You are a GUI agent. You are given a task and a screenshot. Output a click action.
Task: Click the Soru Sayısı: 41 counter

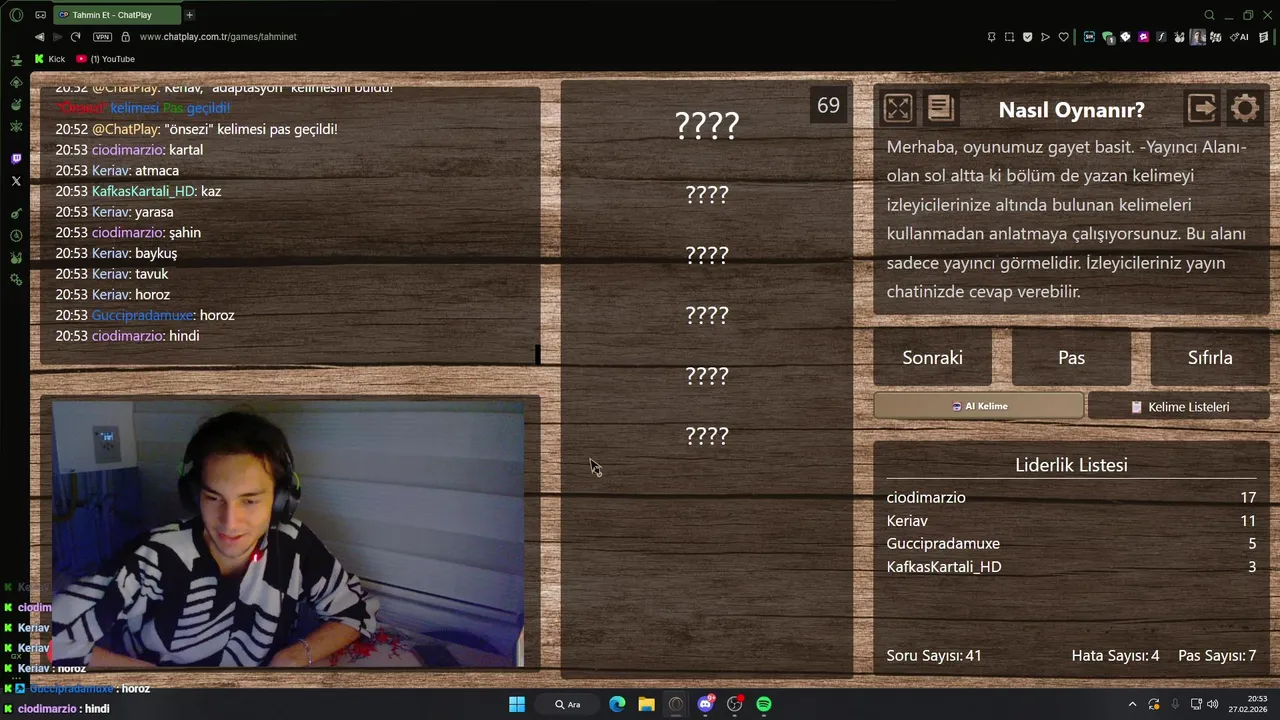click(934, 656)
